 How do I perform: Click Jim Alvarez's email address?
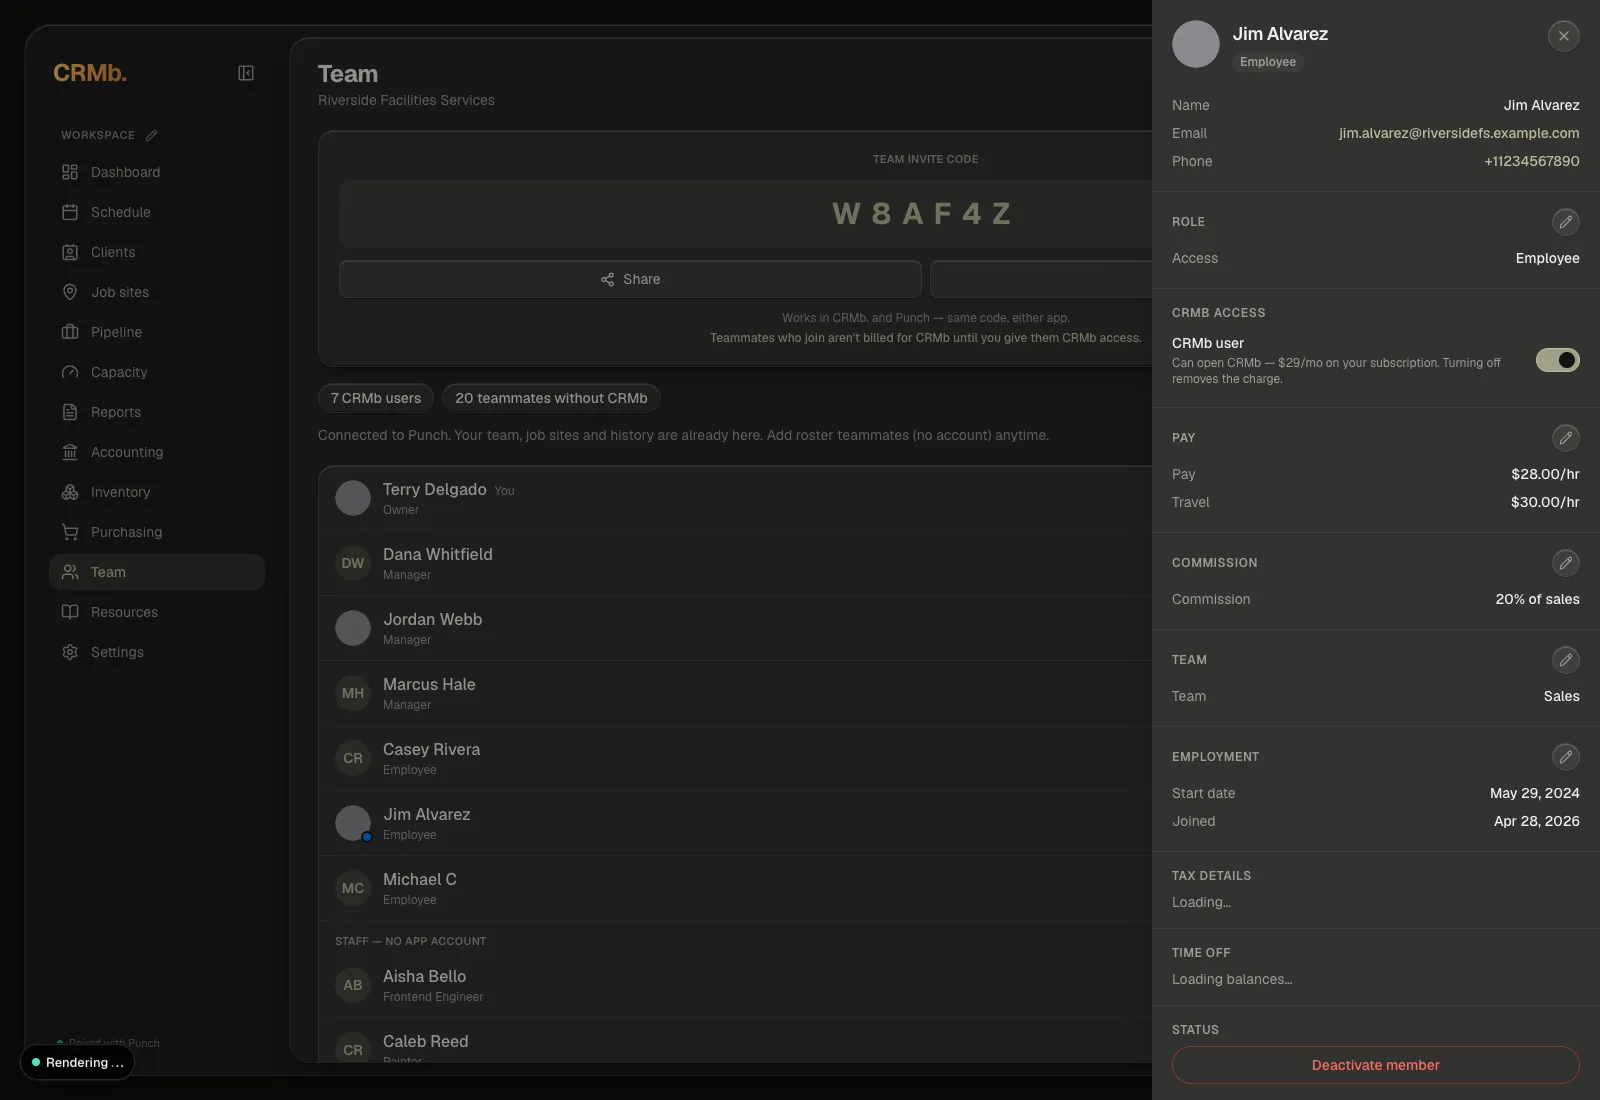1459,133
